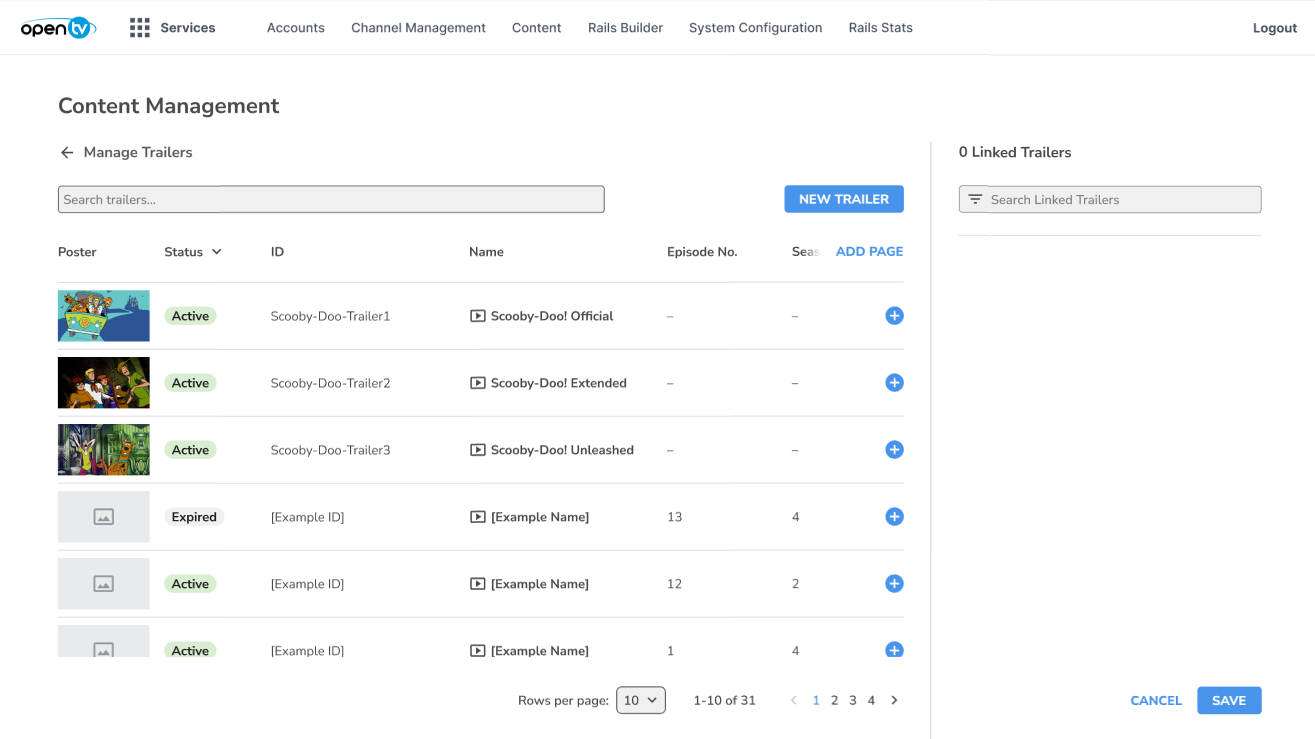Open Rows per page dropdown
Screen dimensions: 1315x739
pos(641,701)
